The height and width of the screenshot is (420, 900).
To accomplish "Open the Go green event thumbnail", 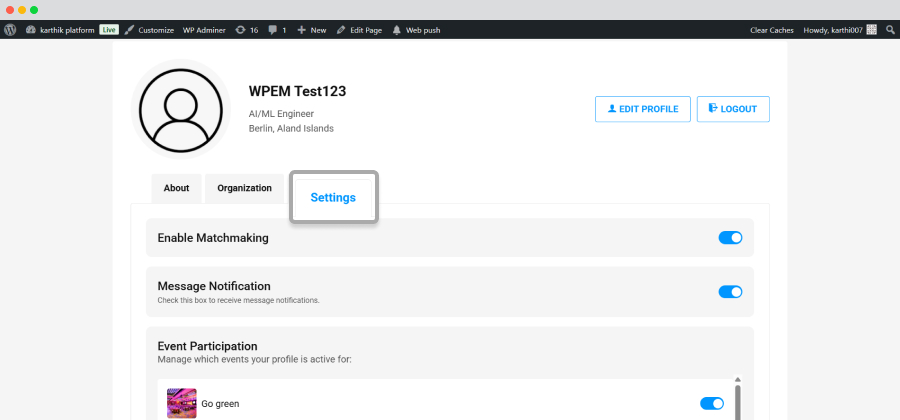I will coord(182,403).
